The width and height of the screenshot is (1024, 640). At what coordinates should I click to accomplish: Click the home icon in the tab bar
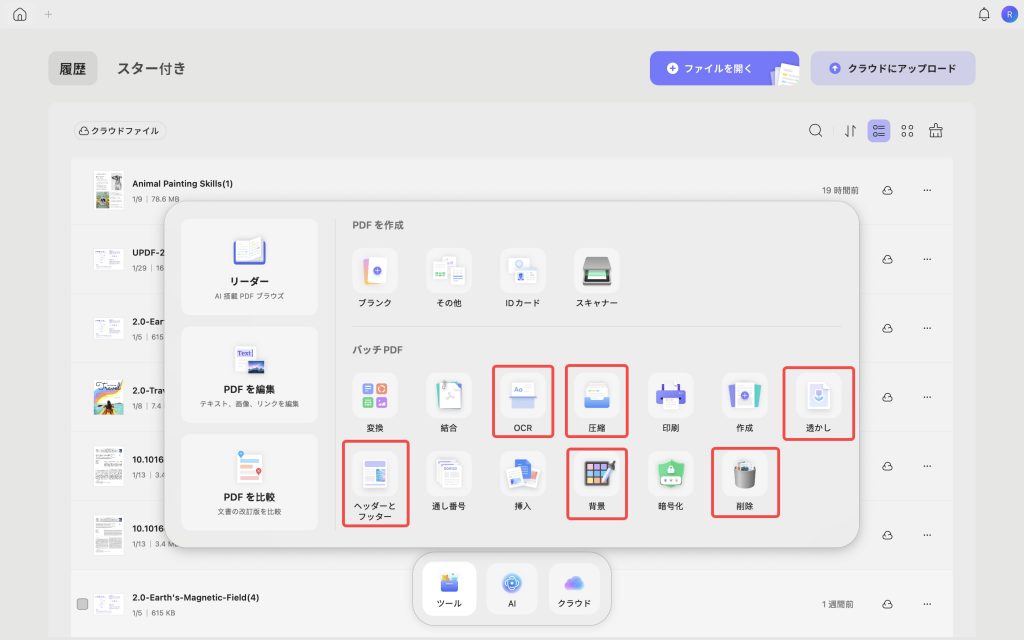pyautogui.click(x=20, y=14)
